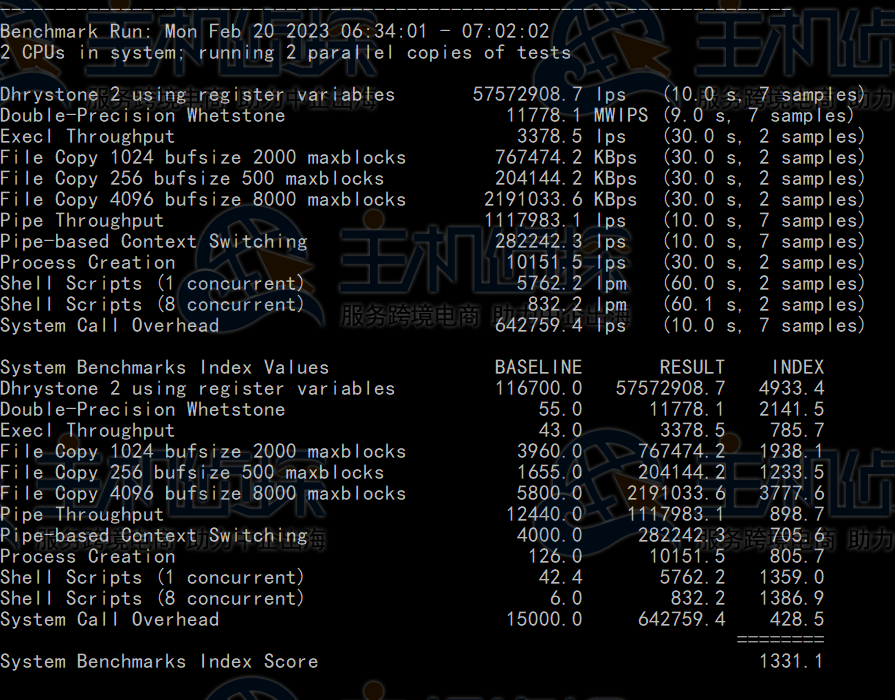Image resolution: width=895 pixels, height=700 pixels.
Task: Click the Dhrystone index value 4933.4
Action: tap(791, 388)
